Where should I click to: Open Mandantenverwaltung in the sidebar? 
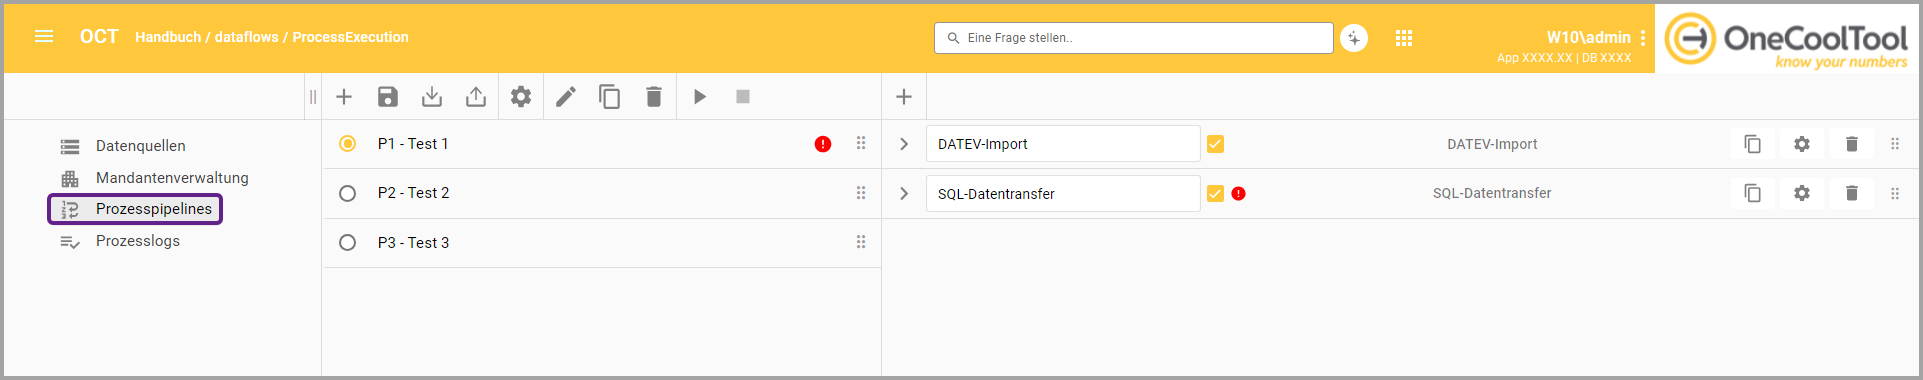click(x=155, y=178)
